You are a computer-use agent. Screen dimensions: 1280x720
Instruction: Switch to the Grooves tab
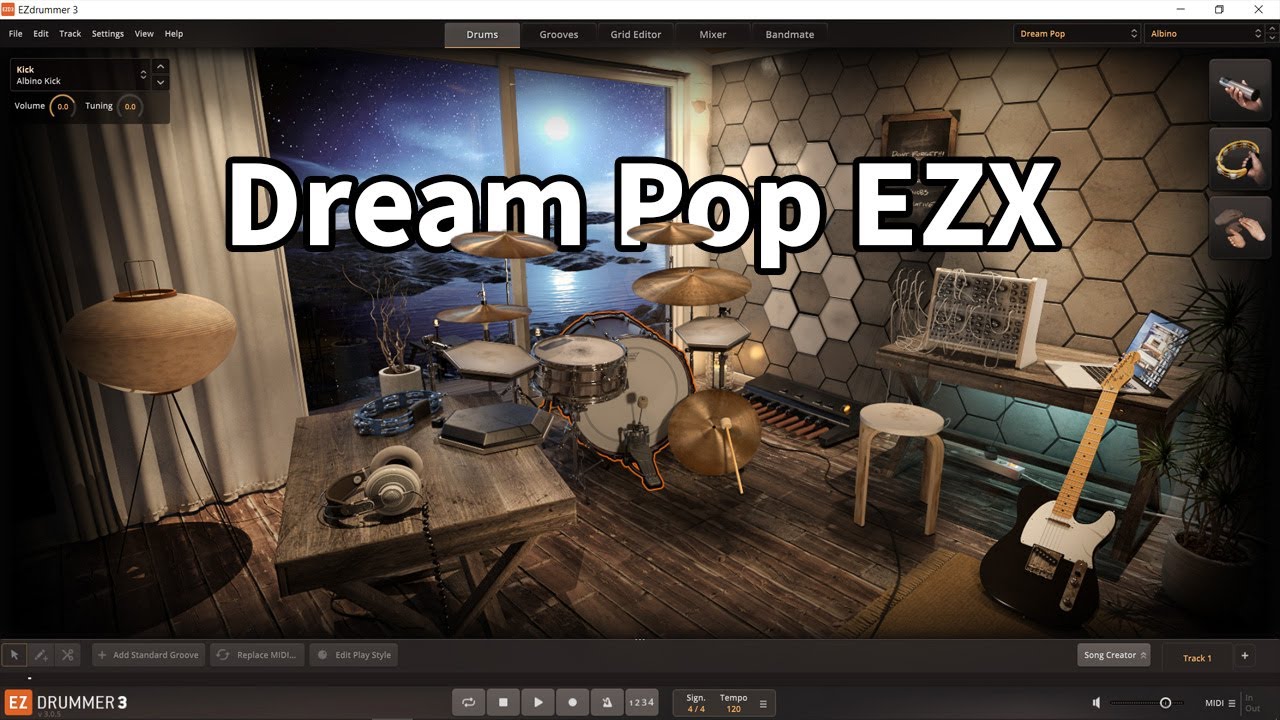click(x=559, y=34)
